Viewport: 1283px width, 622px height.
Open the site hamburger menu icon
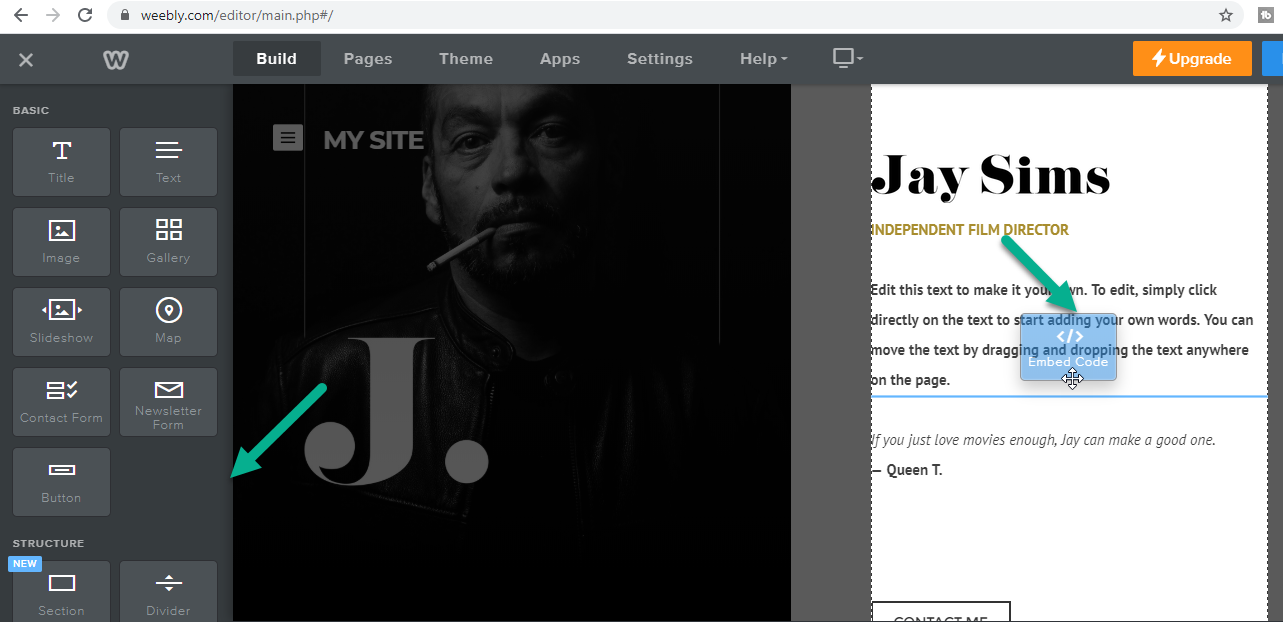pyautogui.click(x=288, y=138)
